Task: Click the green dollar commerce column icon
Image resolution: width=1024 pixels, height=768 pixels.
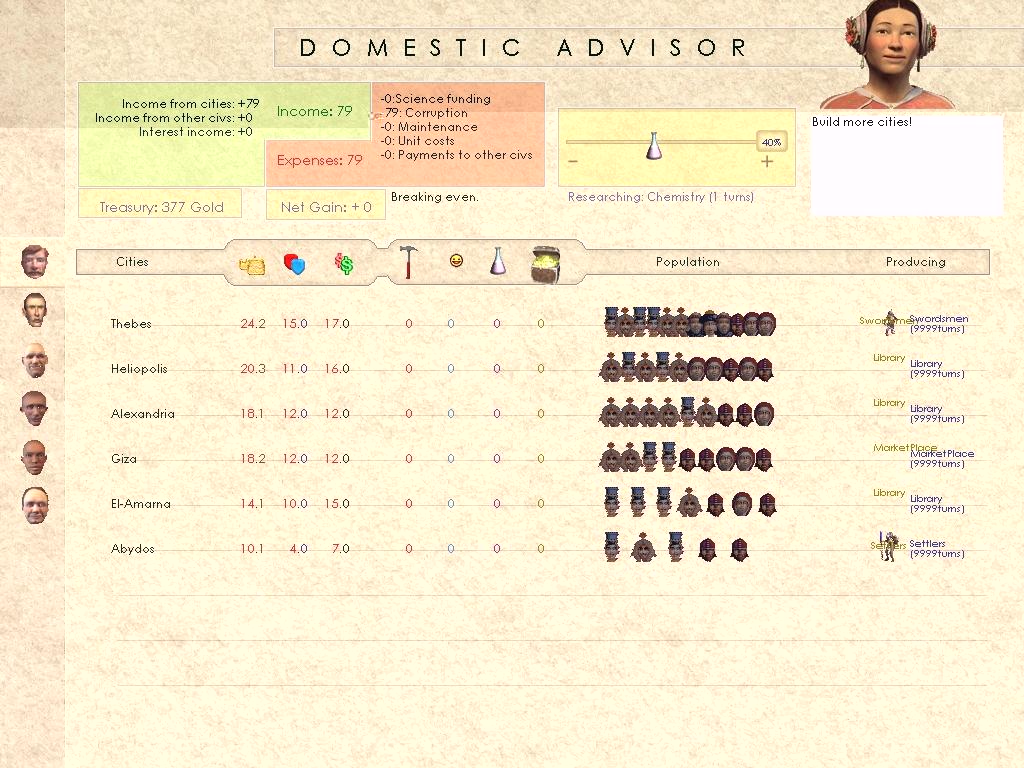Action: tap(344, 264)
